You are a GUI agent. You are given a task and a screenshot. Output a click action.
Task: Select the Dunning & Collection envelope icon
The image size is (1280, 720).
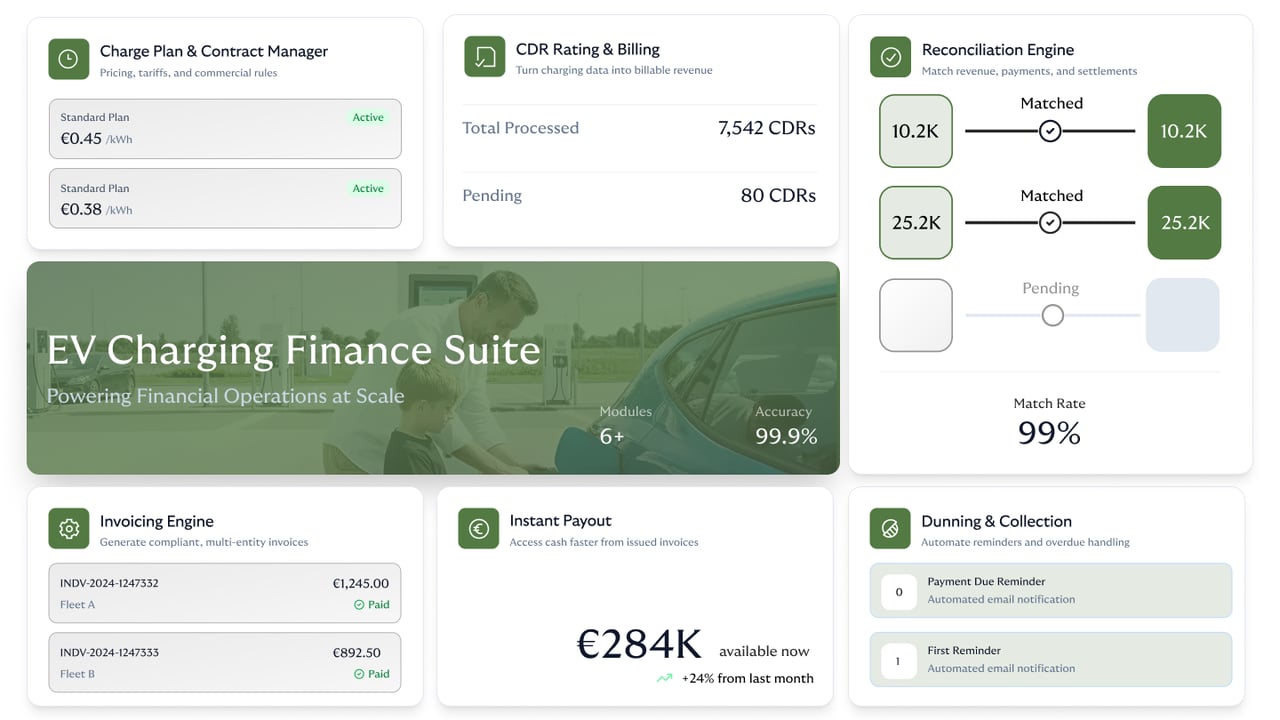click(x=889, y=528)
